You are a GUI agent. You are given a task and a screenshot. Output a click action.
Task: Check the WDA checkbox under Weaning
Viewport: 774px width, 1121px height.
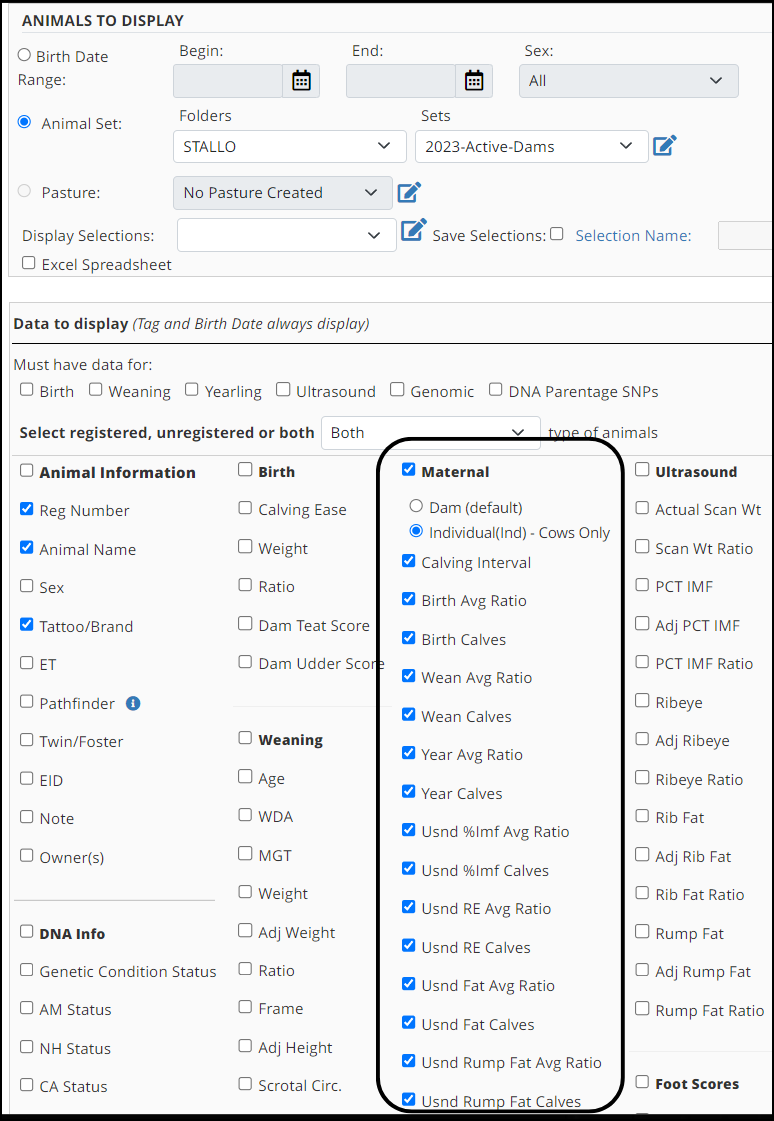tap(245, 814)
